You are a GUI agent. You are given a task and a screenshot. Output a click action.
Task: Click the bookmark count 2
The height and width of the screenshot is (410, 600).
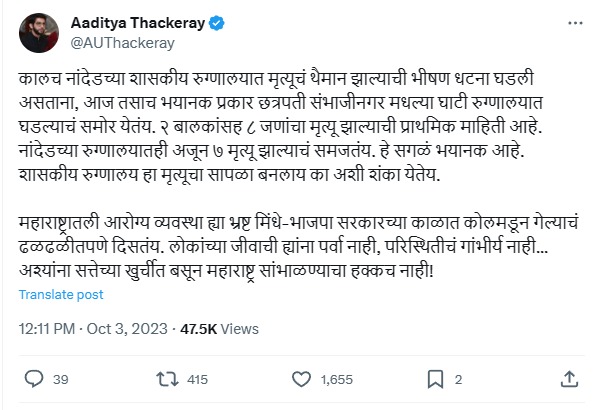458,379
